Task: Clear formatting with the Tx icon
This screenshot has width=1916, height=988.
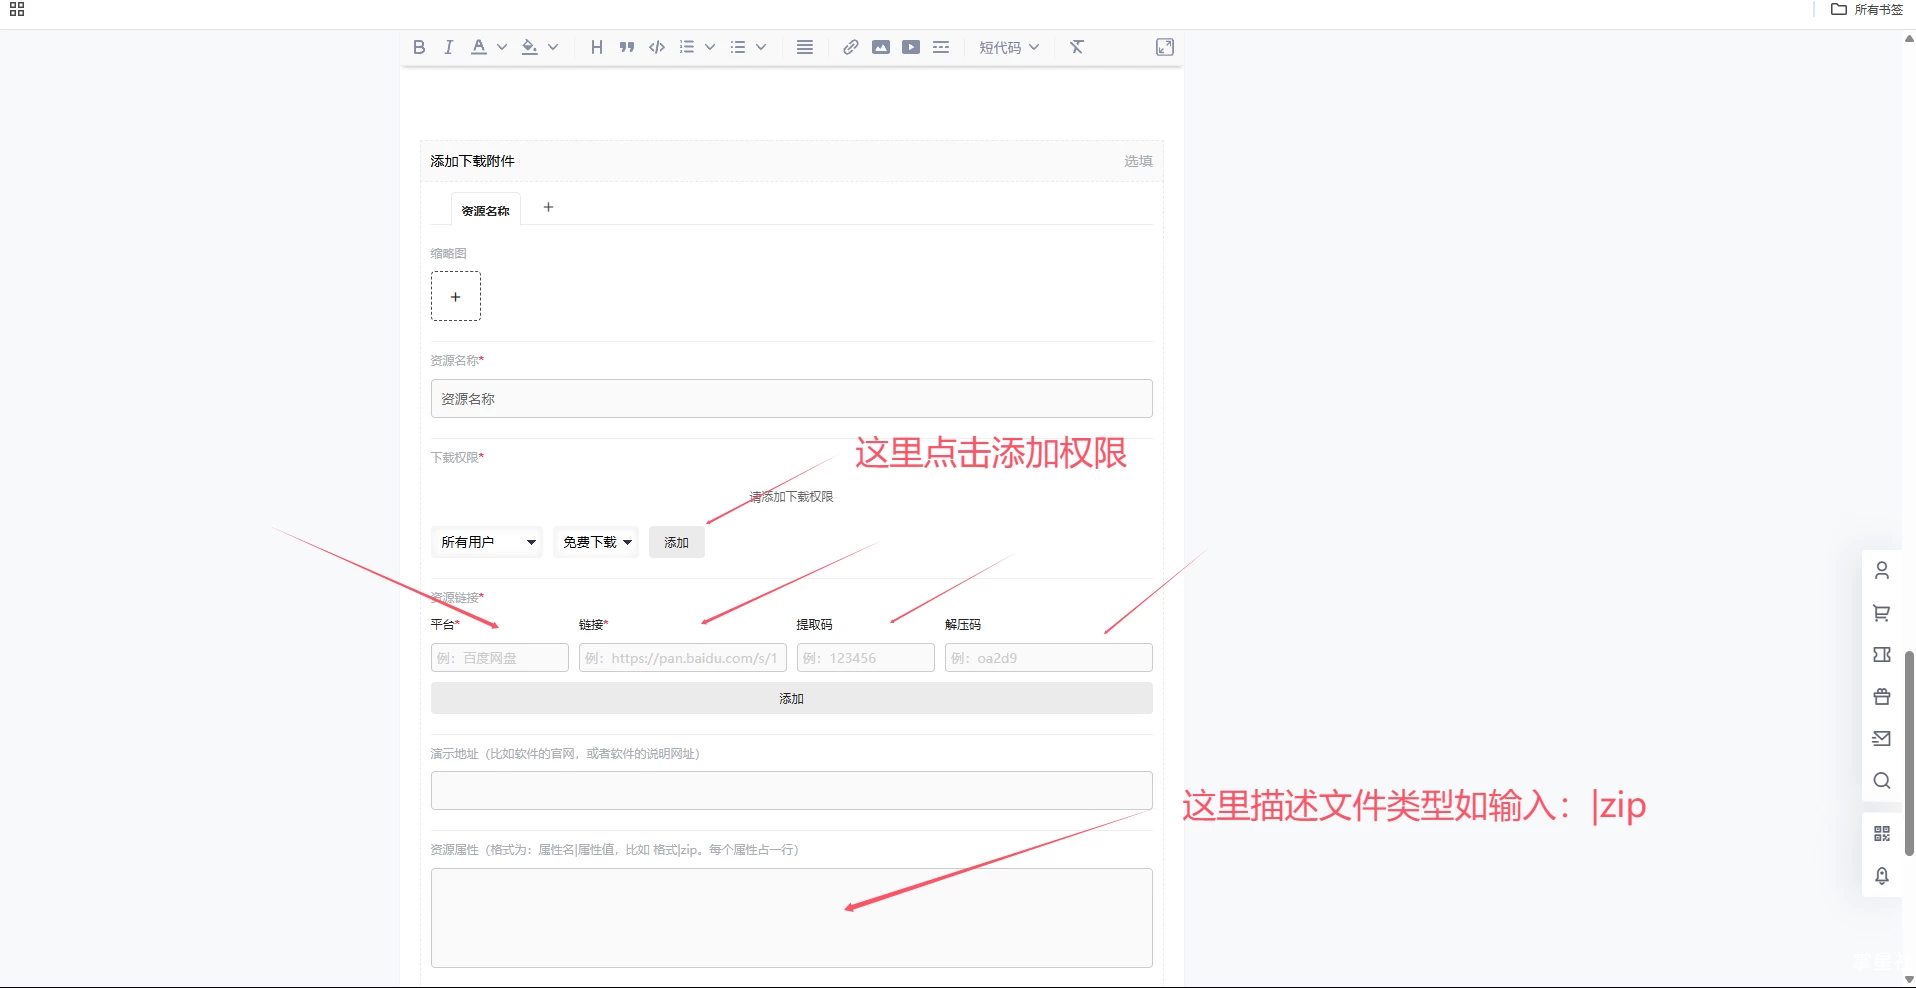Action: [x=1077, y=47]
